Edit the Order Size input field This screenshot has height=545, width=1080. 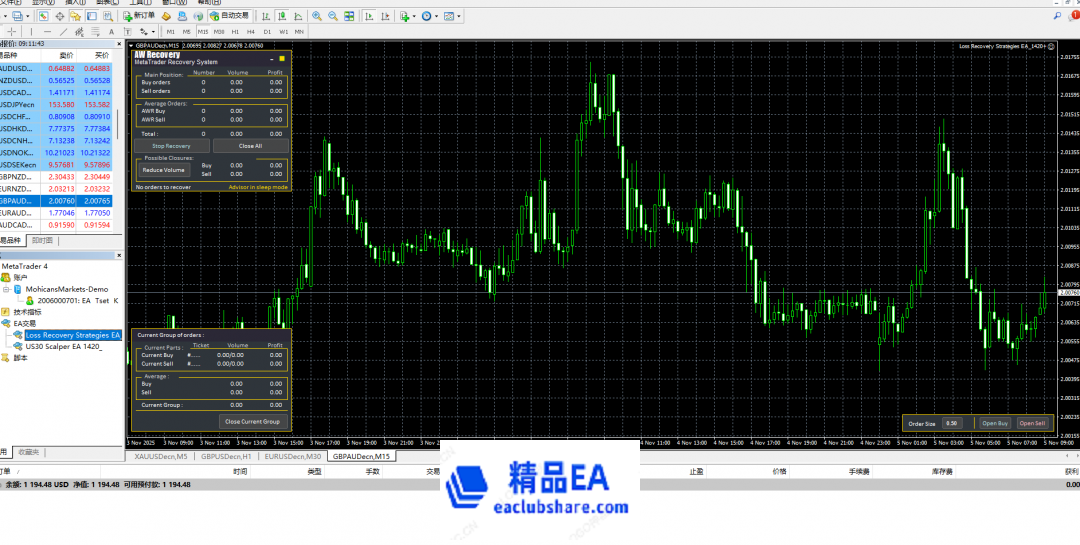[952, 423]
